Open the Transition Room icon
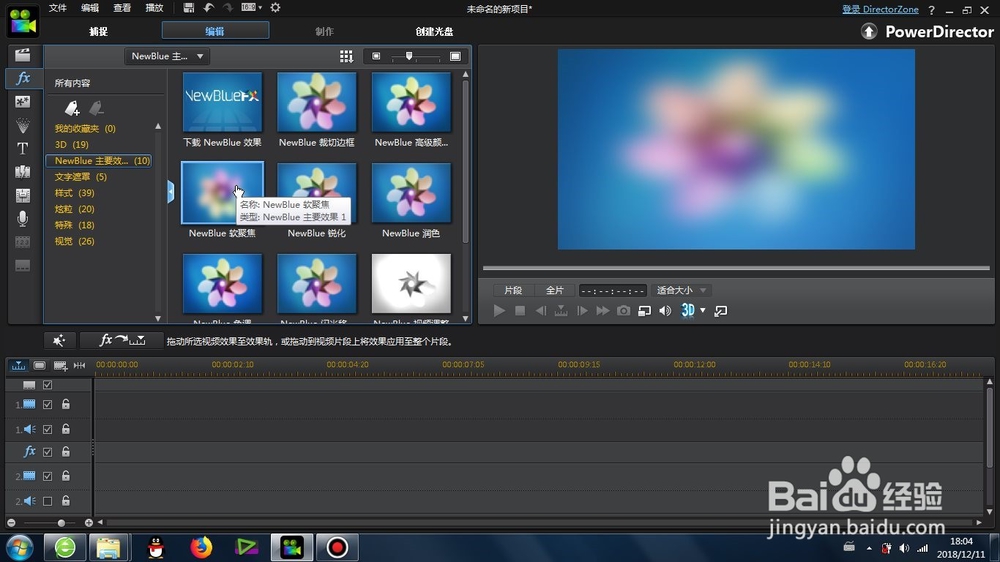The image size is (1000, 562). [x=22, y=172]
